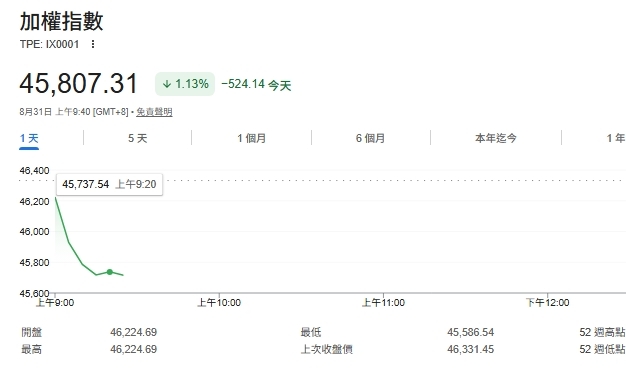Click the 開盤 value 46,224.69
This screenshot has width=626, height=390.
pos(134,332)
